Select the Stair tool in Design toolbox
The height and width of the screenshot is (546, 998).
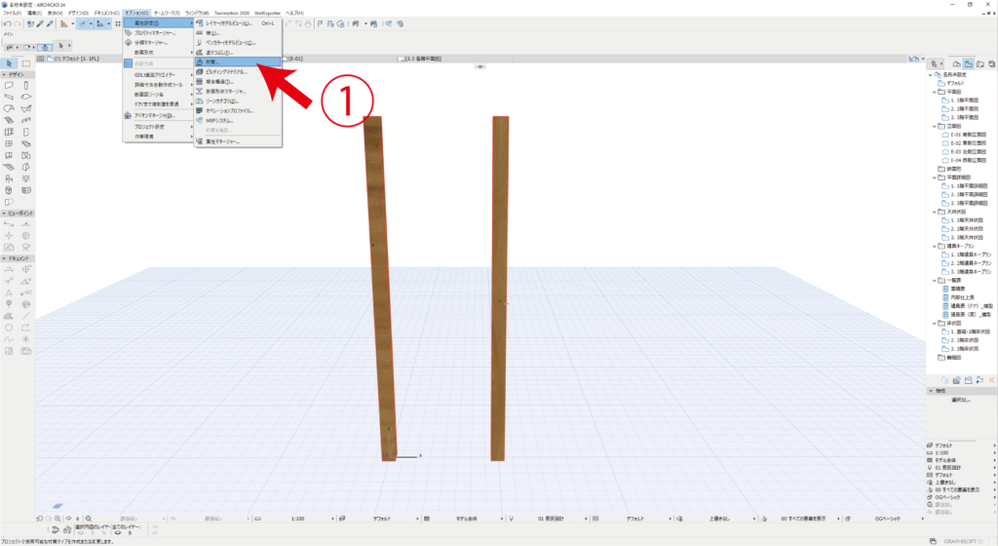9,120
